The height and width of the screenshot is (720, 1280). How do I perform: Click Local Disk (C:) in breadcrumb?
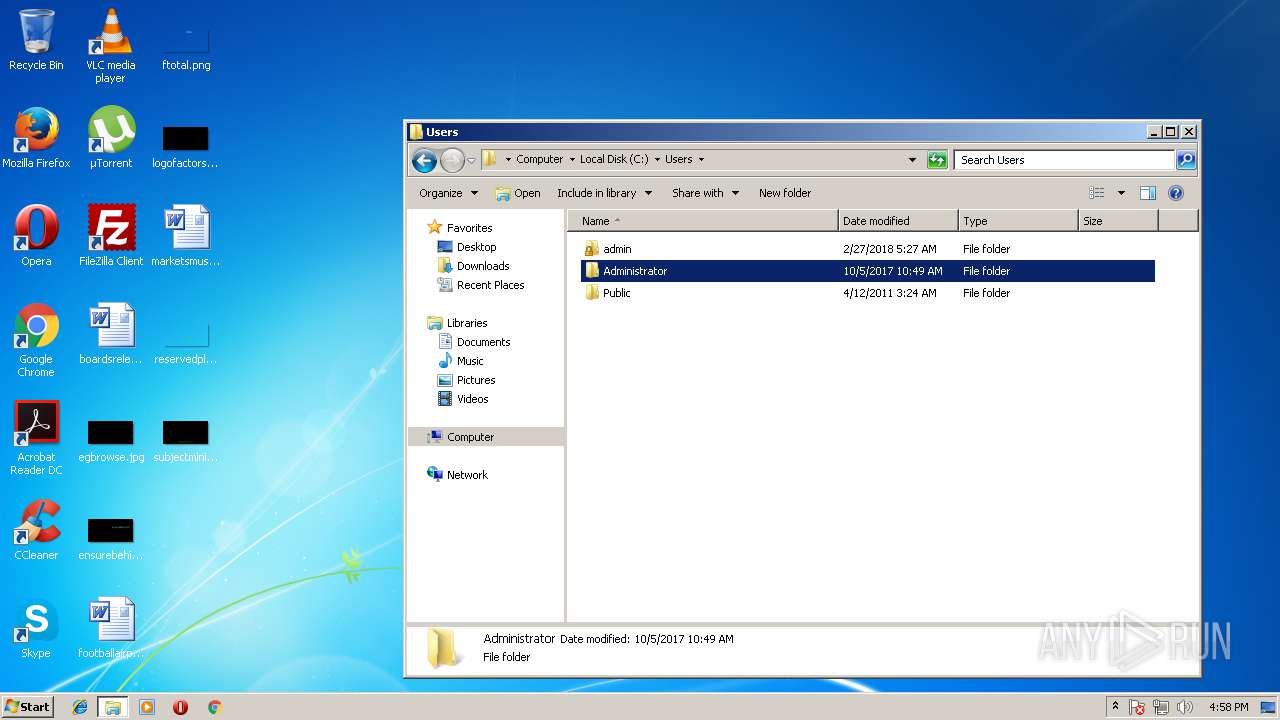point(614,160)
